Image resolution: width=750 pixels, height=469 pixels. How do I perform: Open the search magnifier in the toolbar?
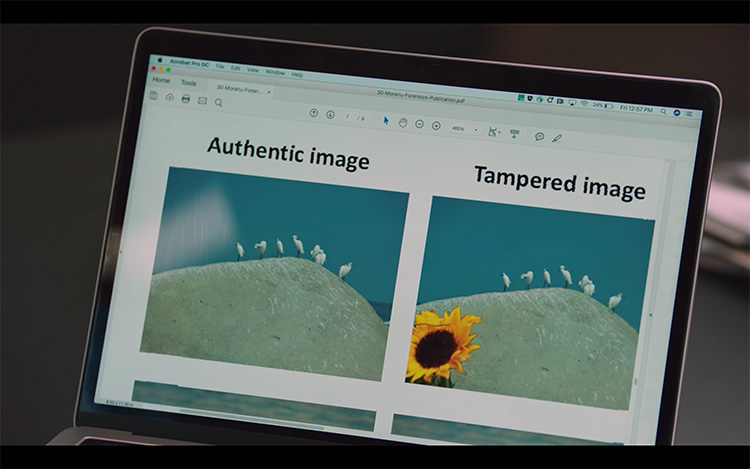[218, 102]
